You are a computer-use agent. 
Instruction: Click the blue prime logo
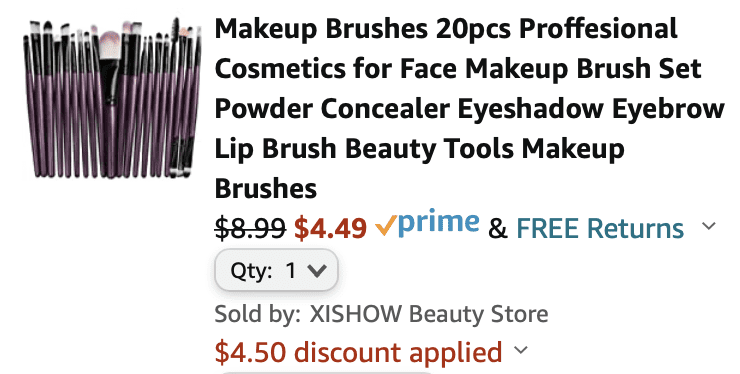tap(438, 223)
